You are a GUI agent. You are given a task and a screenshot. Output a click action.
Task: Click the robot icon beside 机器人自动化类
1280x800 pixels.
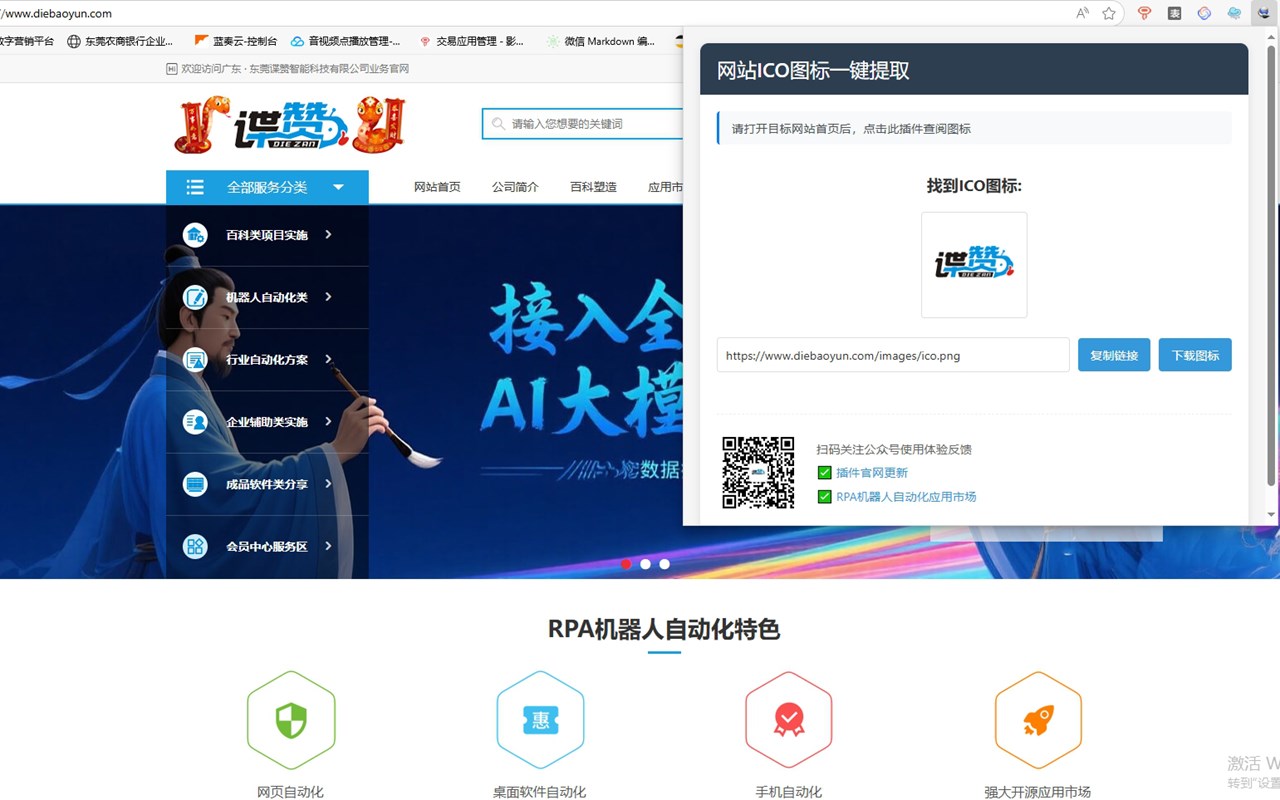pos(195,297)
